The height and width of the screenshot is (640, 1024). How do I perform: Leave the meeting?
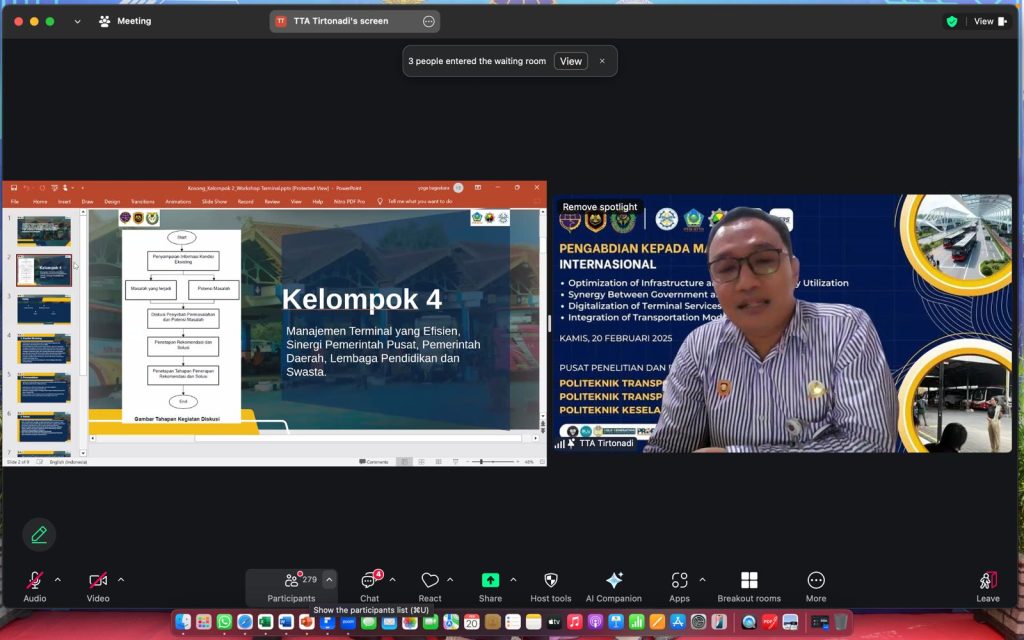987,586
